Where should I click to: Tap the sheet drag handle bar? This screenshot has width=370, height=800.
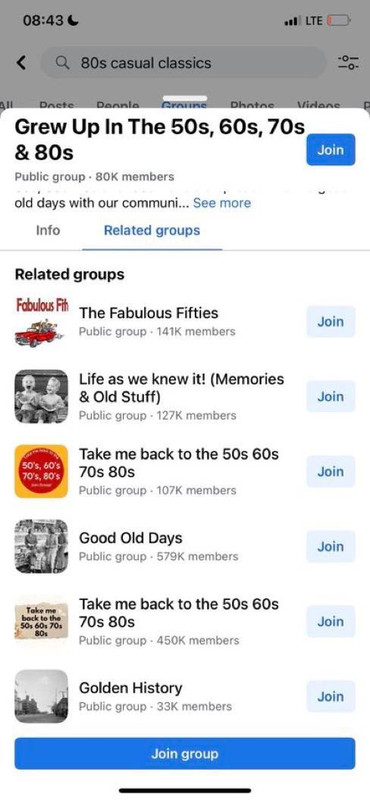click(x=185, y=98)
